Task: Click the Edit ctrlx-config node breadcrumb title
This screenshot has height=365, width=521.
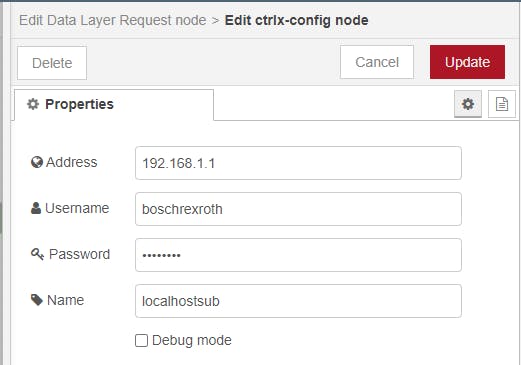Action: [x=296, y=20]
